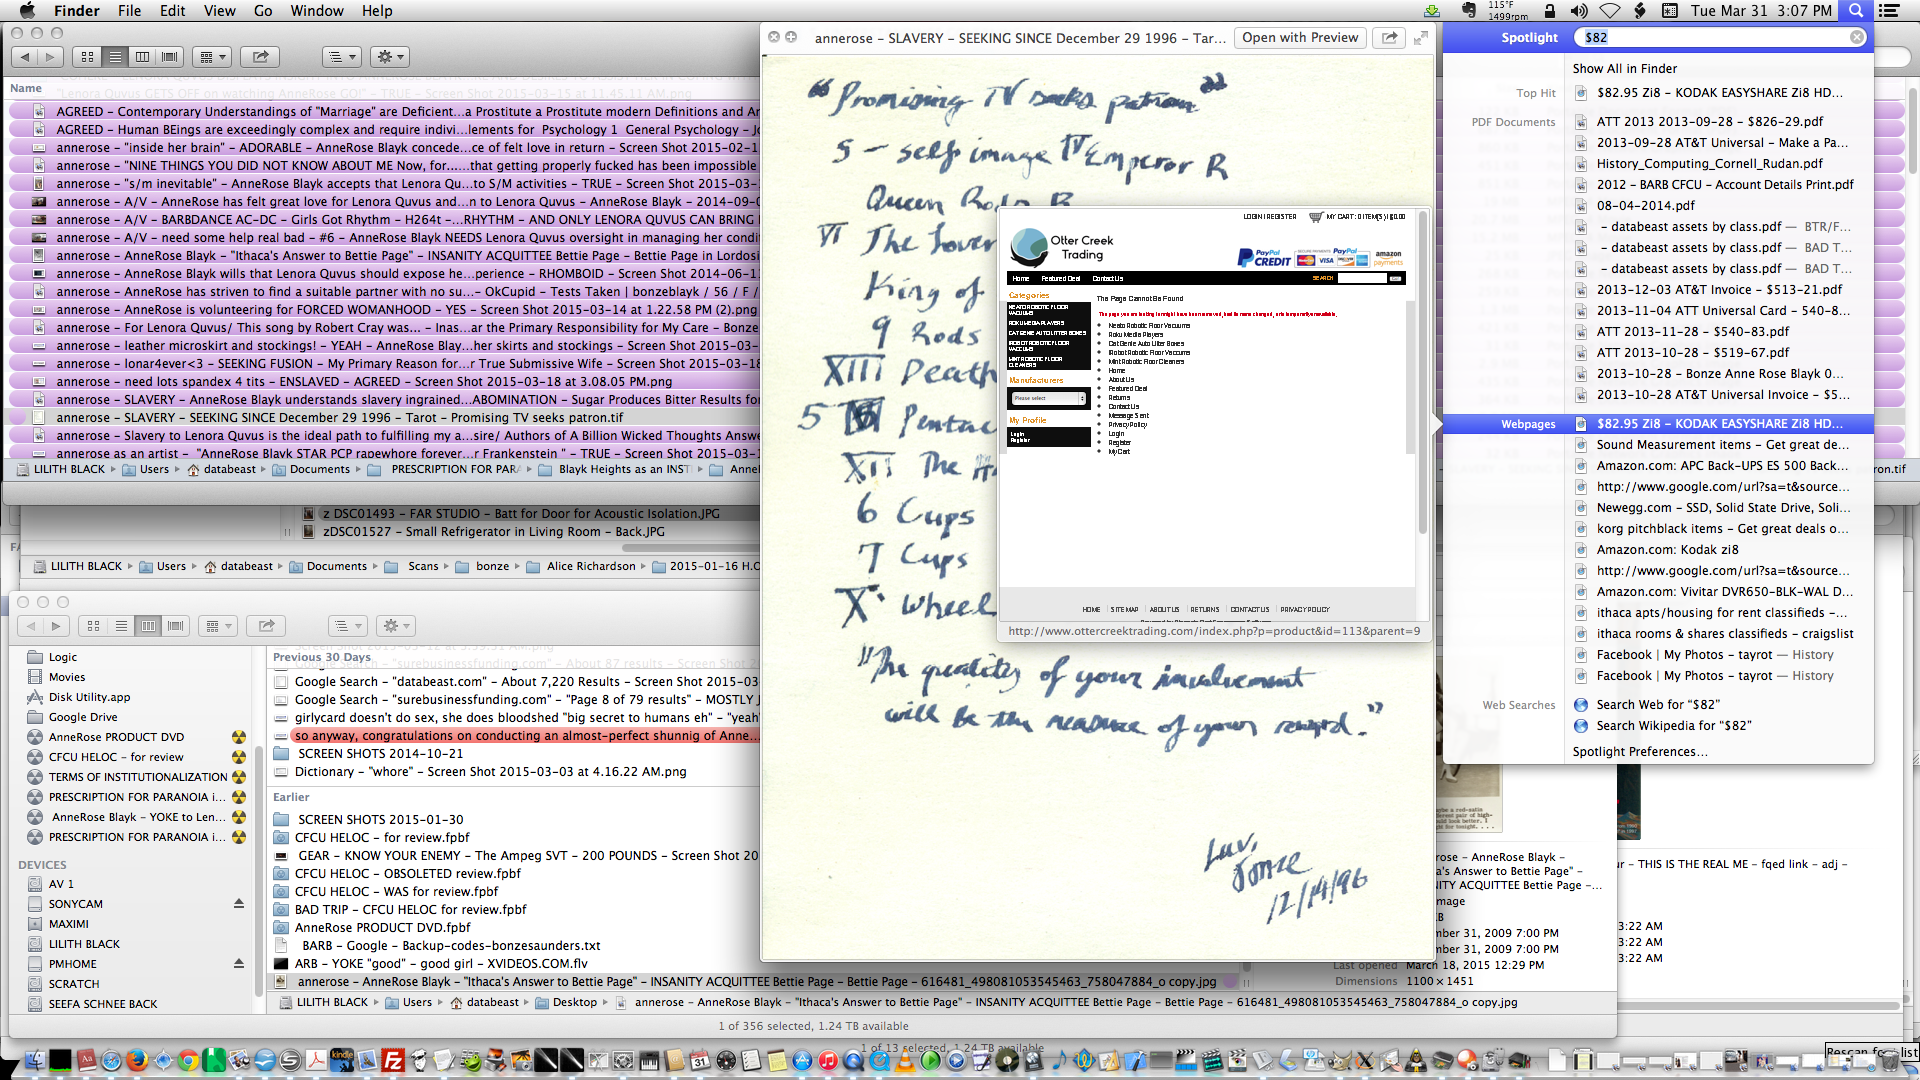The image size is (1920, 1080).
Task: Open the Window menu
Action: [x=317, y=11]
